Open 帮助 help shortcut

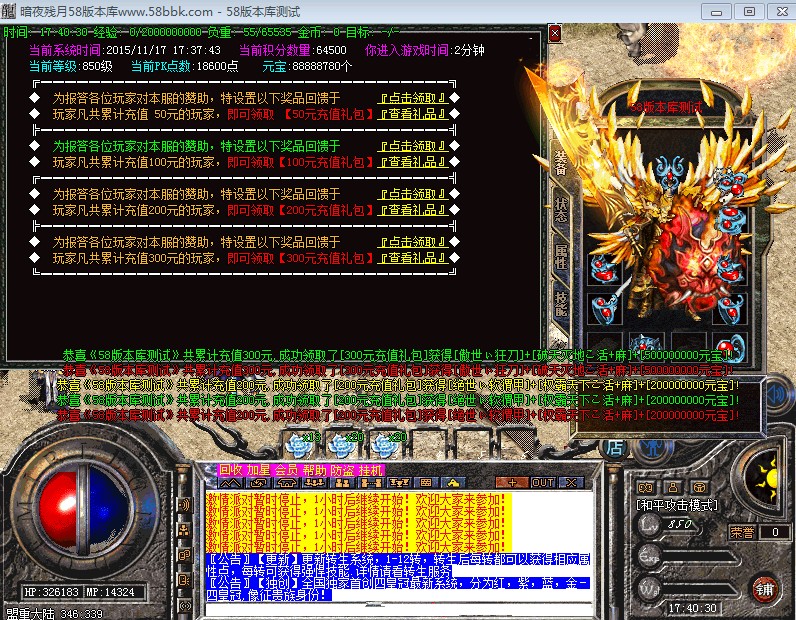(315, 470)
